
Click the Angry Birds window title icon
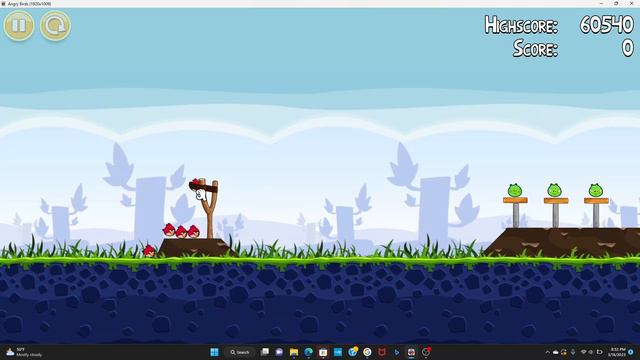pos(3,4)
